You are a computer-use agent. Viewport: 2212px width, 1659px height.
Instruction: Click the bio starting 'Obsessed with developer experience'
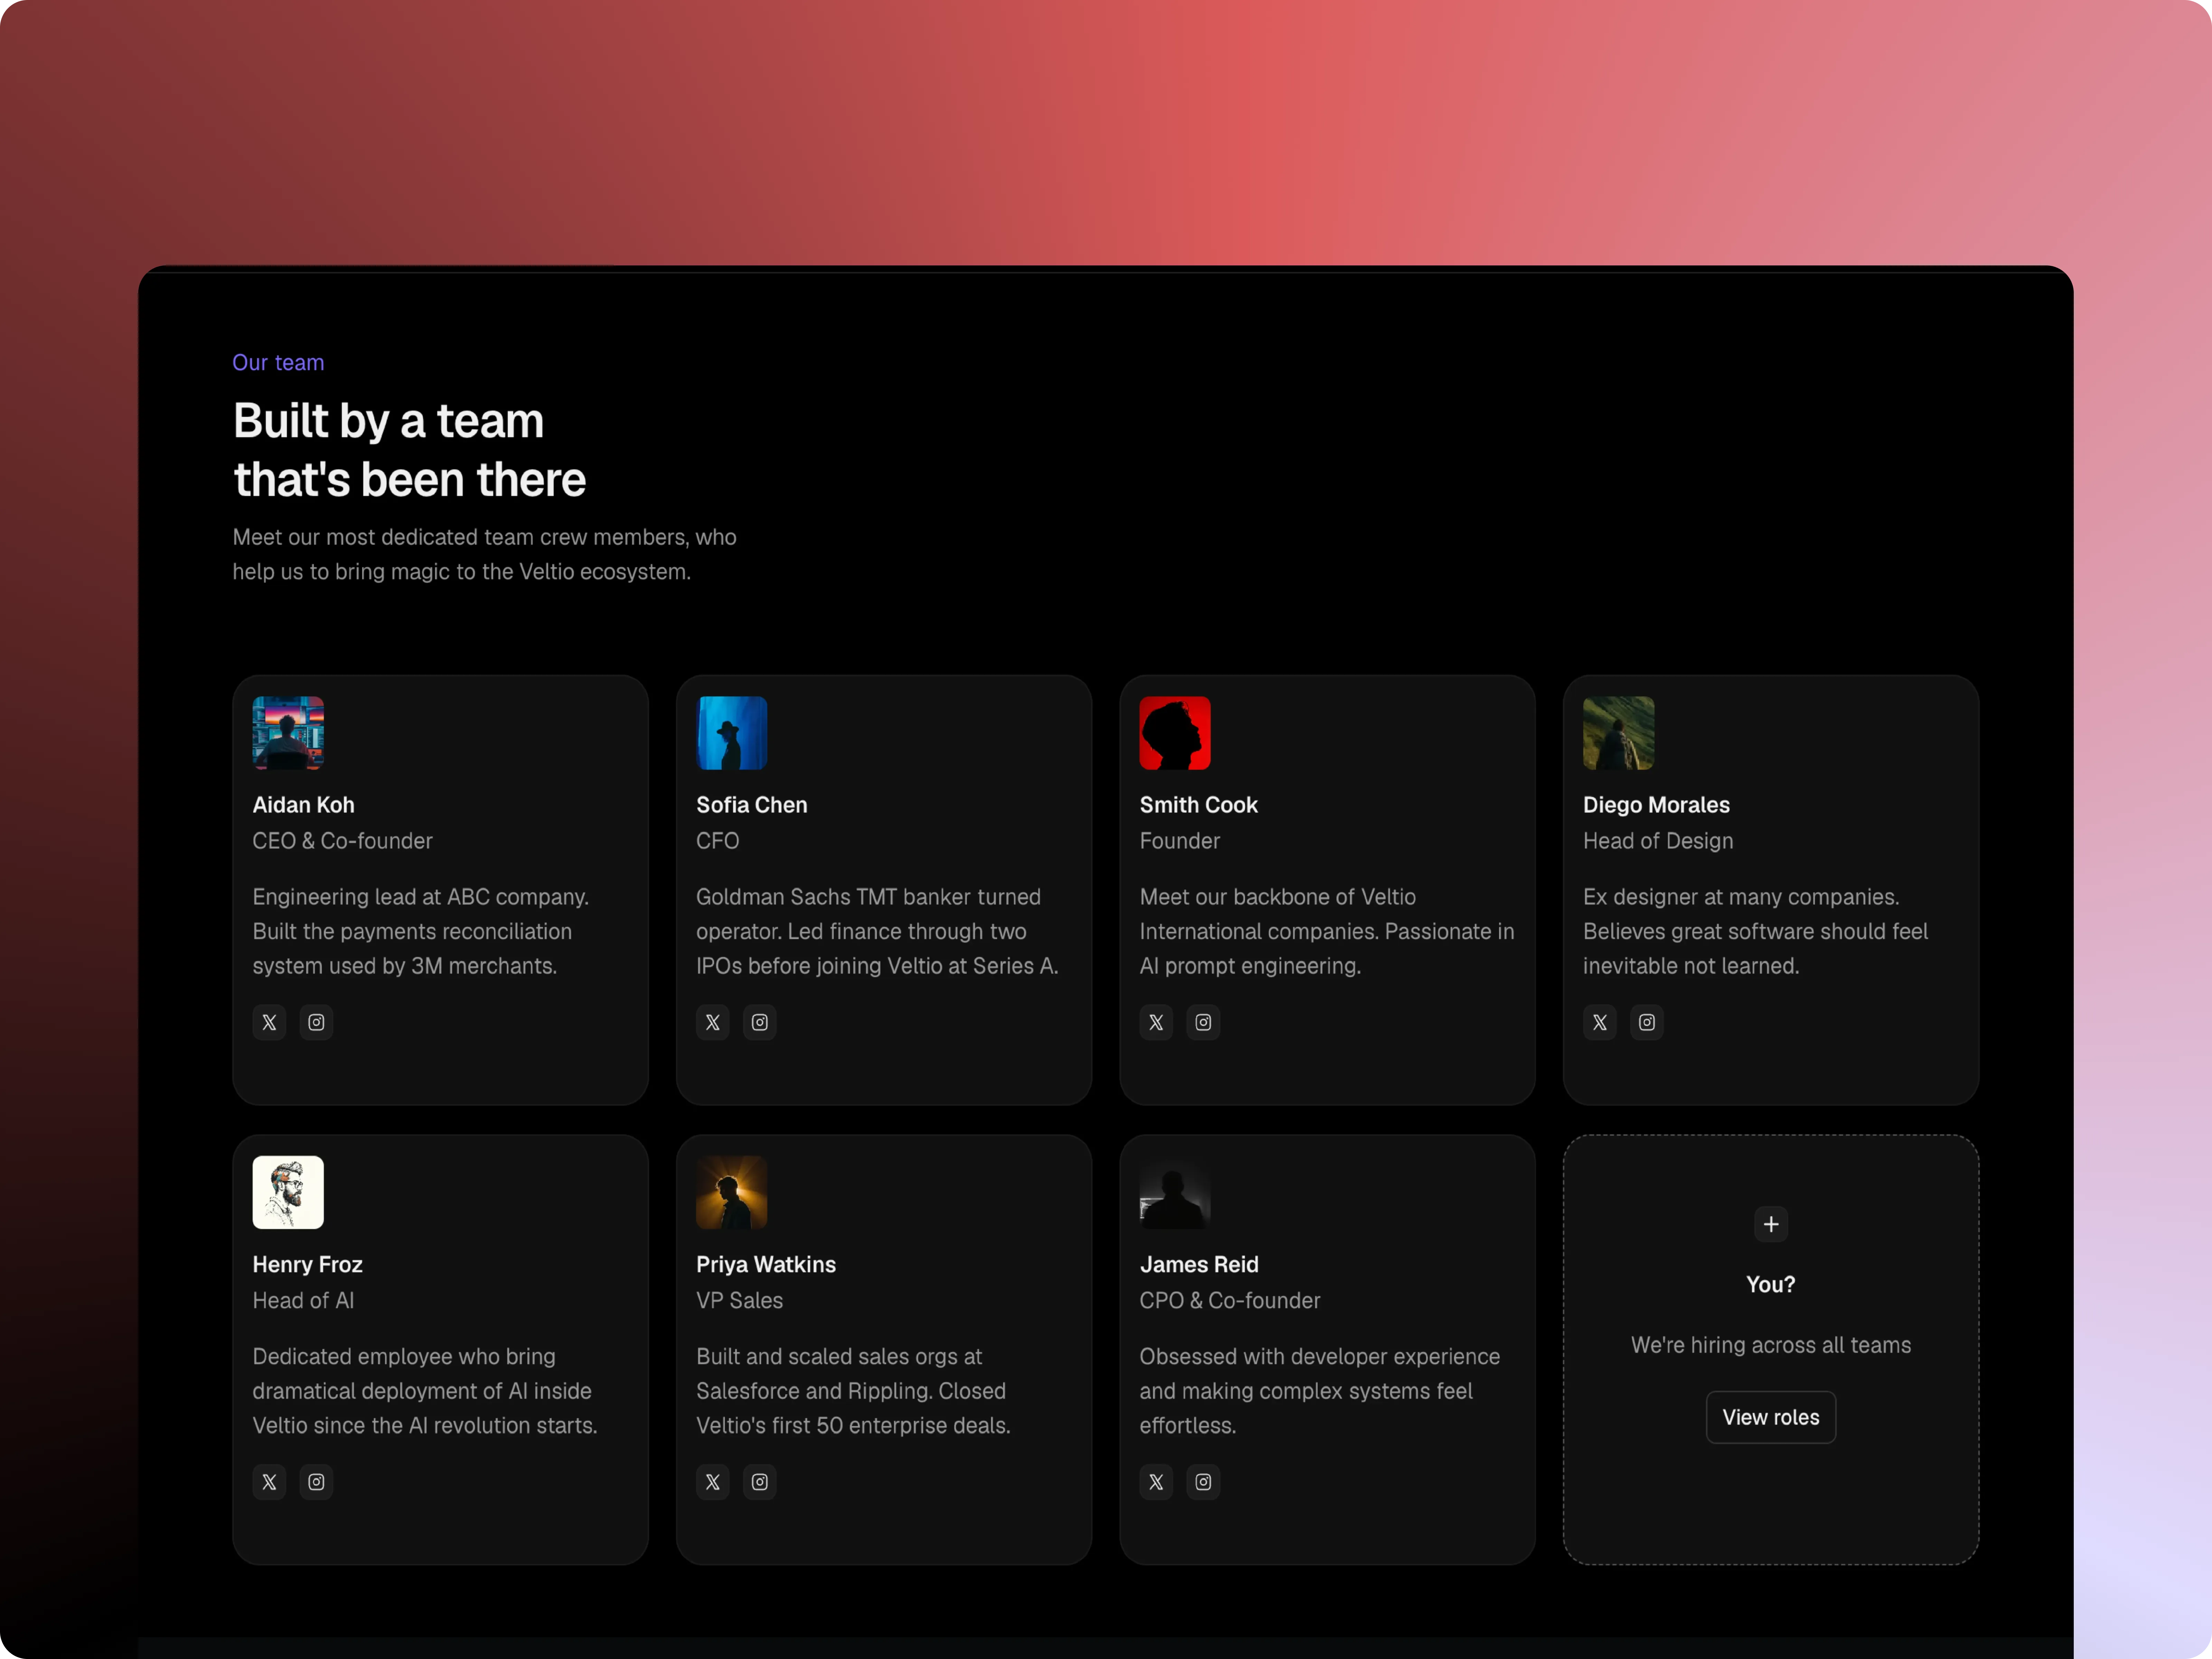pos(1320,1391)
